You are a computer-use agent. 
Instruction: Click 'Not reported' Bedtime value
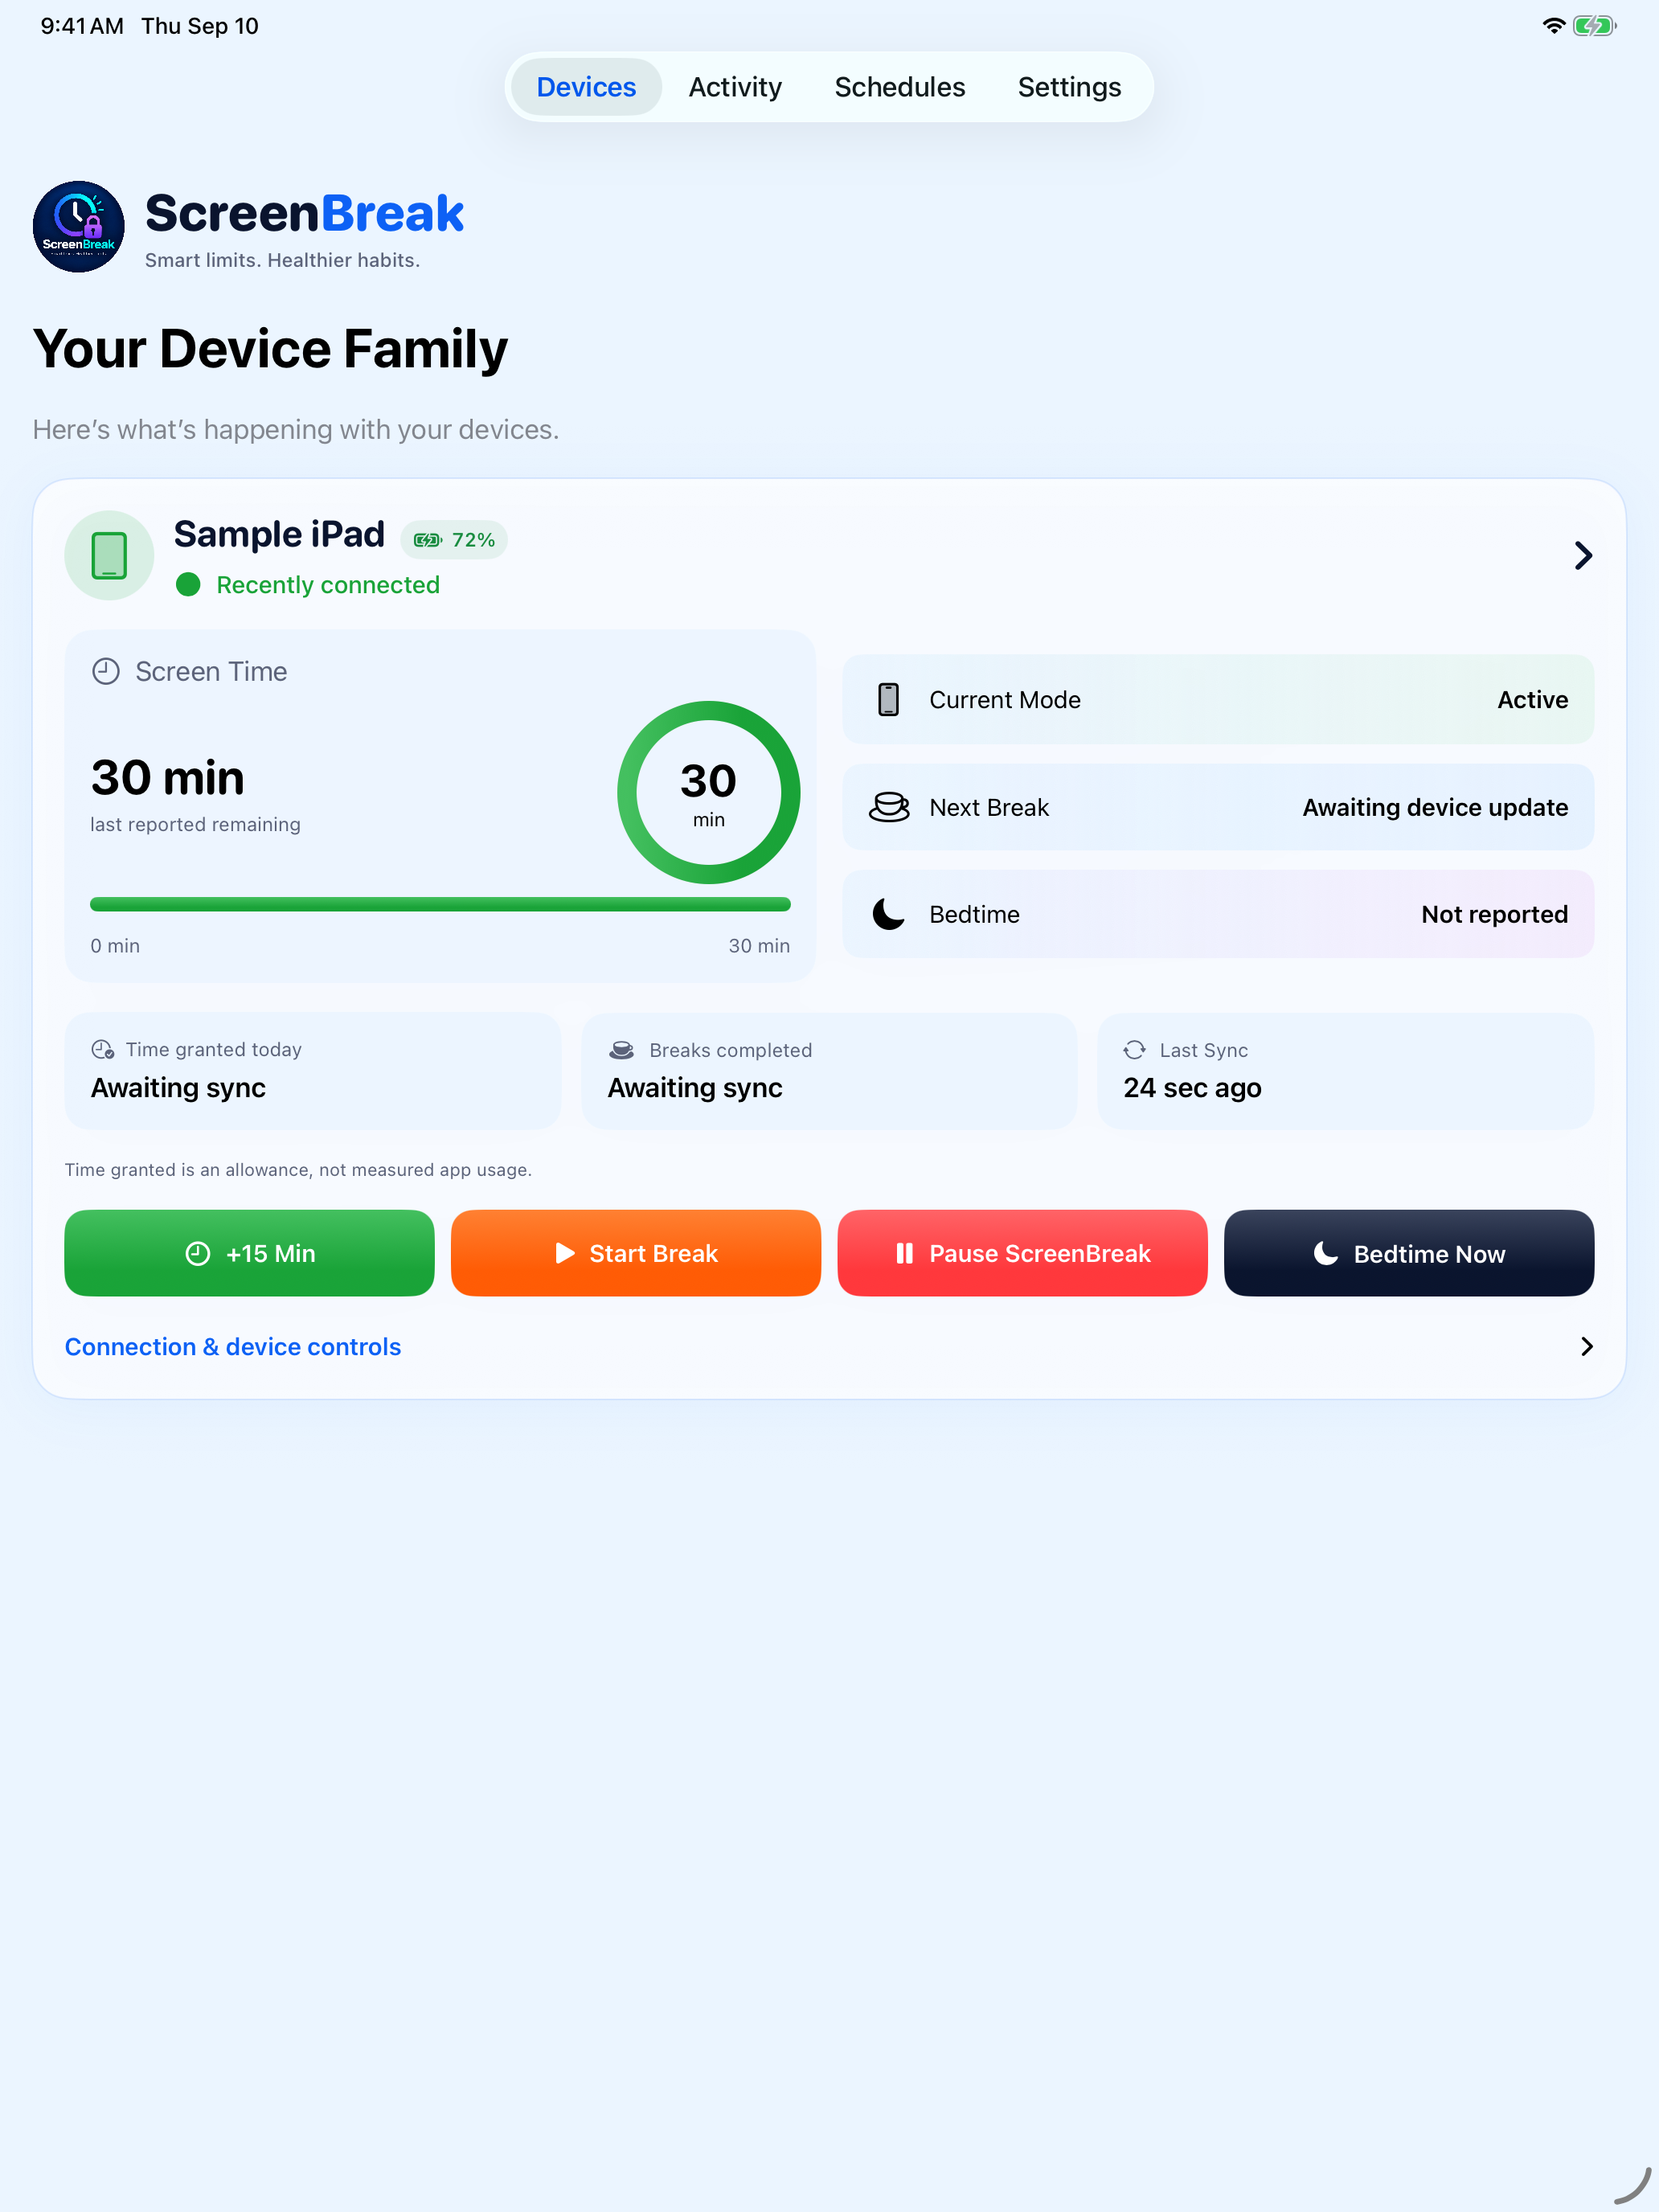(1494, 914)
